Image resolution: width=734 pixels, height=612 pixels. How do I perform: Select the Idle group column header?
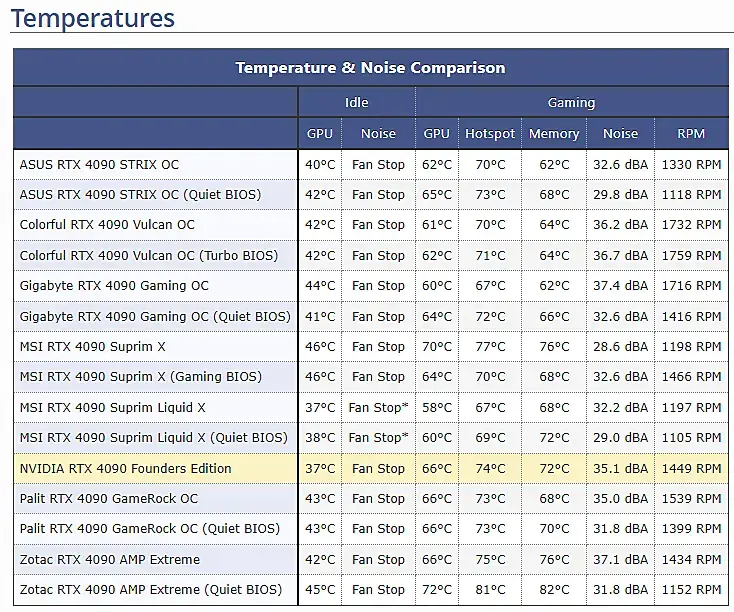point(357,102)
